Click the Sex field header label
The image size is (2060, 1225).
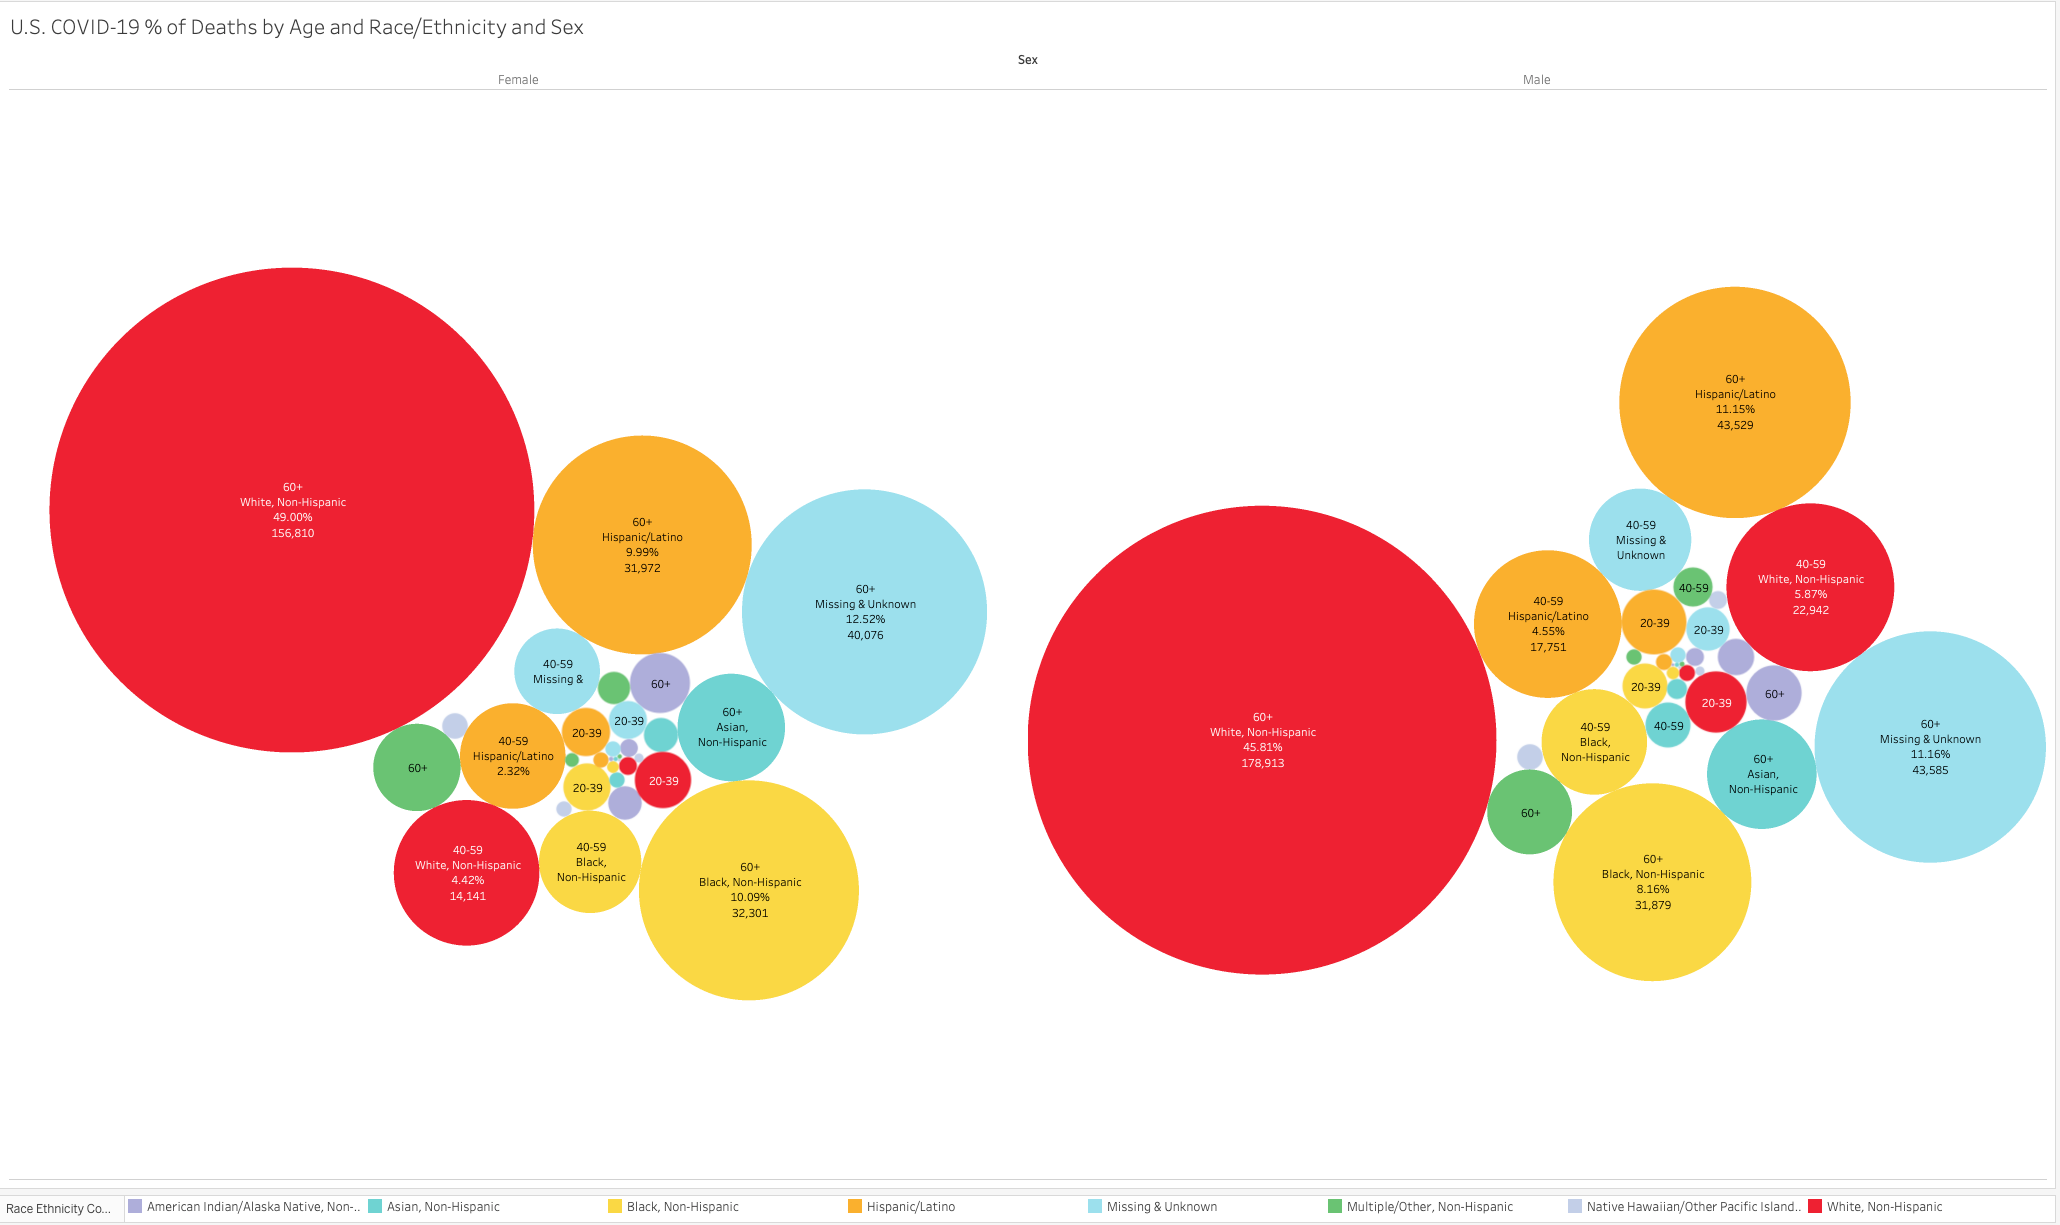[1027, 60]
